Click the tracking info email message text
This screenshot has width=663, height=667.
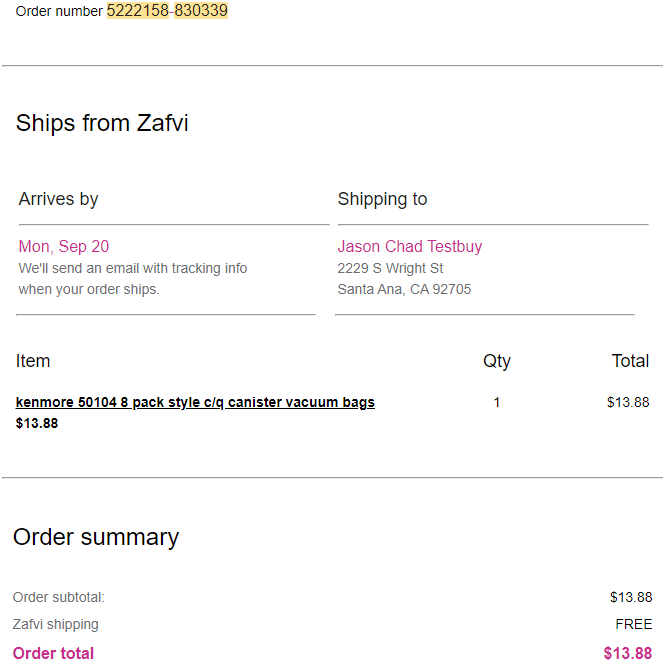coord(133,279)
